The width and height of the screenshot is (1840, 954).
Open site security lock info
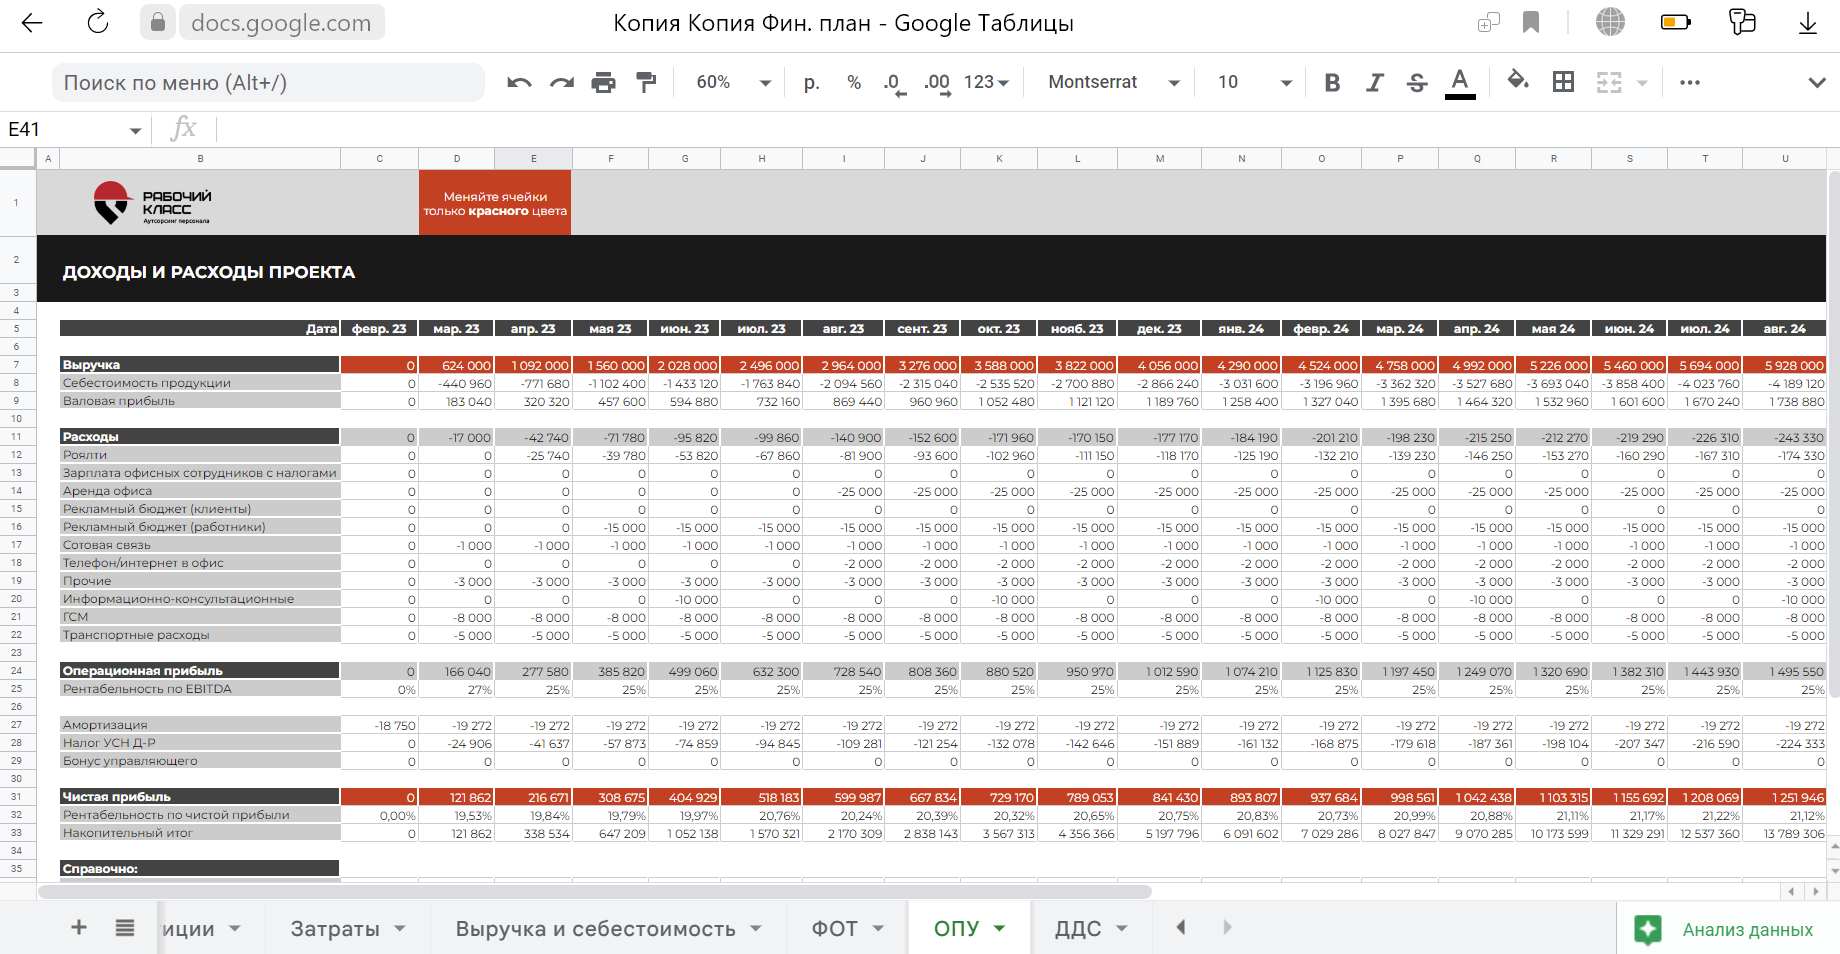pyautogui.click(x=158, y=22)
